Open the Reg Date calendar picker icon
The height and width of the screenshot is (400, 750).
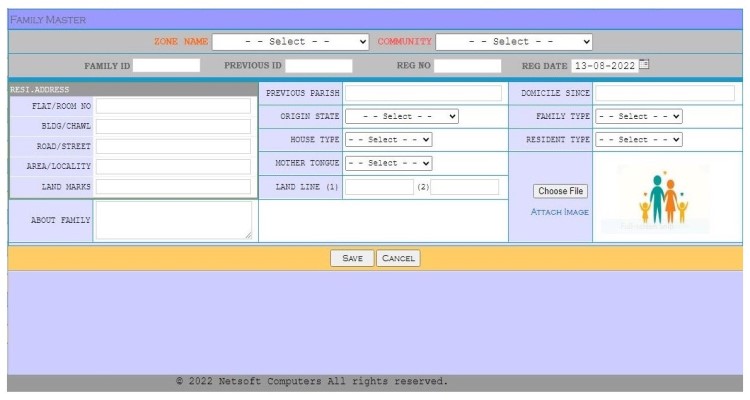[x=644, y=65]
